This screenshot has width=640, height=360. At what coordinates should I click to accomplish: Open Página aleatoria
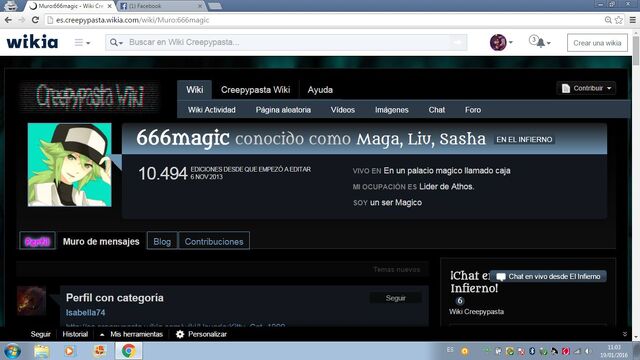(x=283, y=110)
